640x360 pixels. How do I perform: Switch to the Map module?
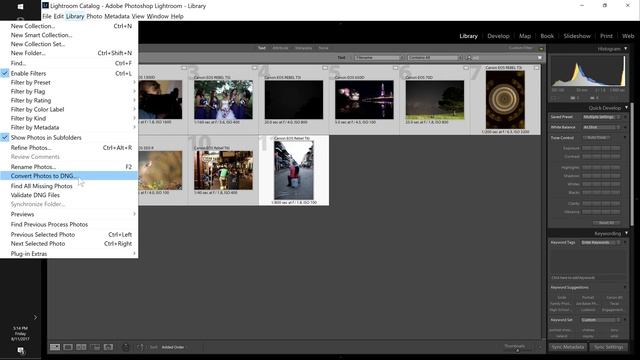(x=525, y=36)
